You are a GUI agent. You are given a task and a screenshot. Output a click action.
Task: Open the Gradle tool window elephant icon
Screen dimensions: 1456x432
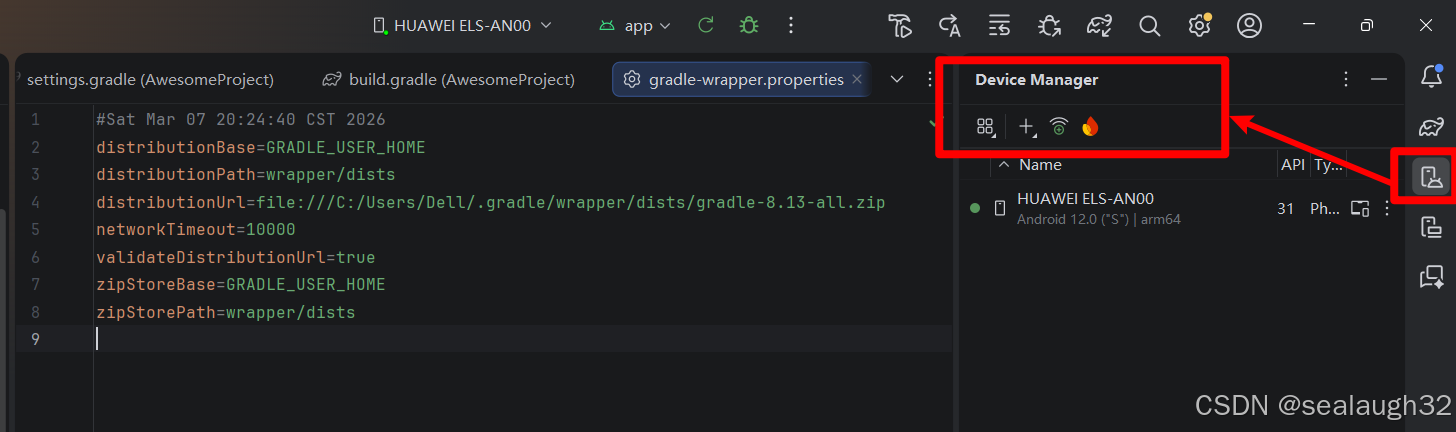[1431, 126]
